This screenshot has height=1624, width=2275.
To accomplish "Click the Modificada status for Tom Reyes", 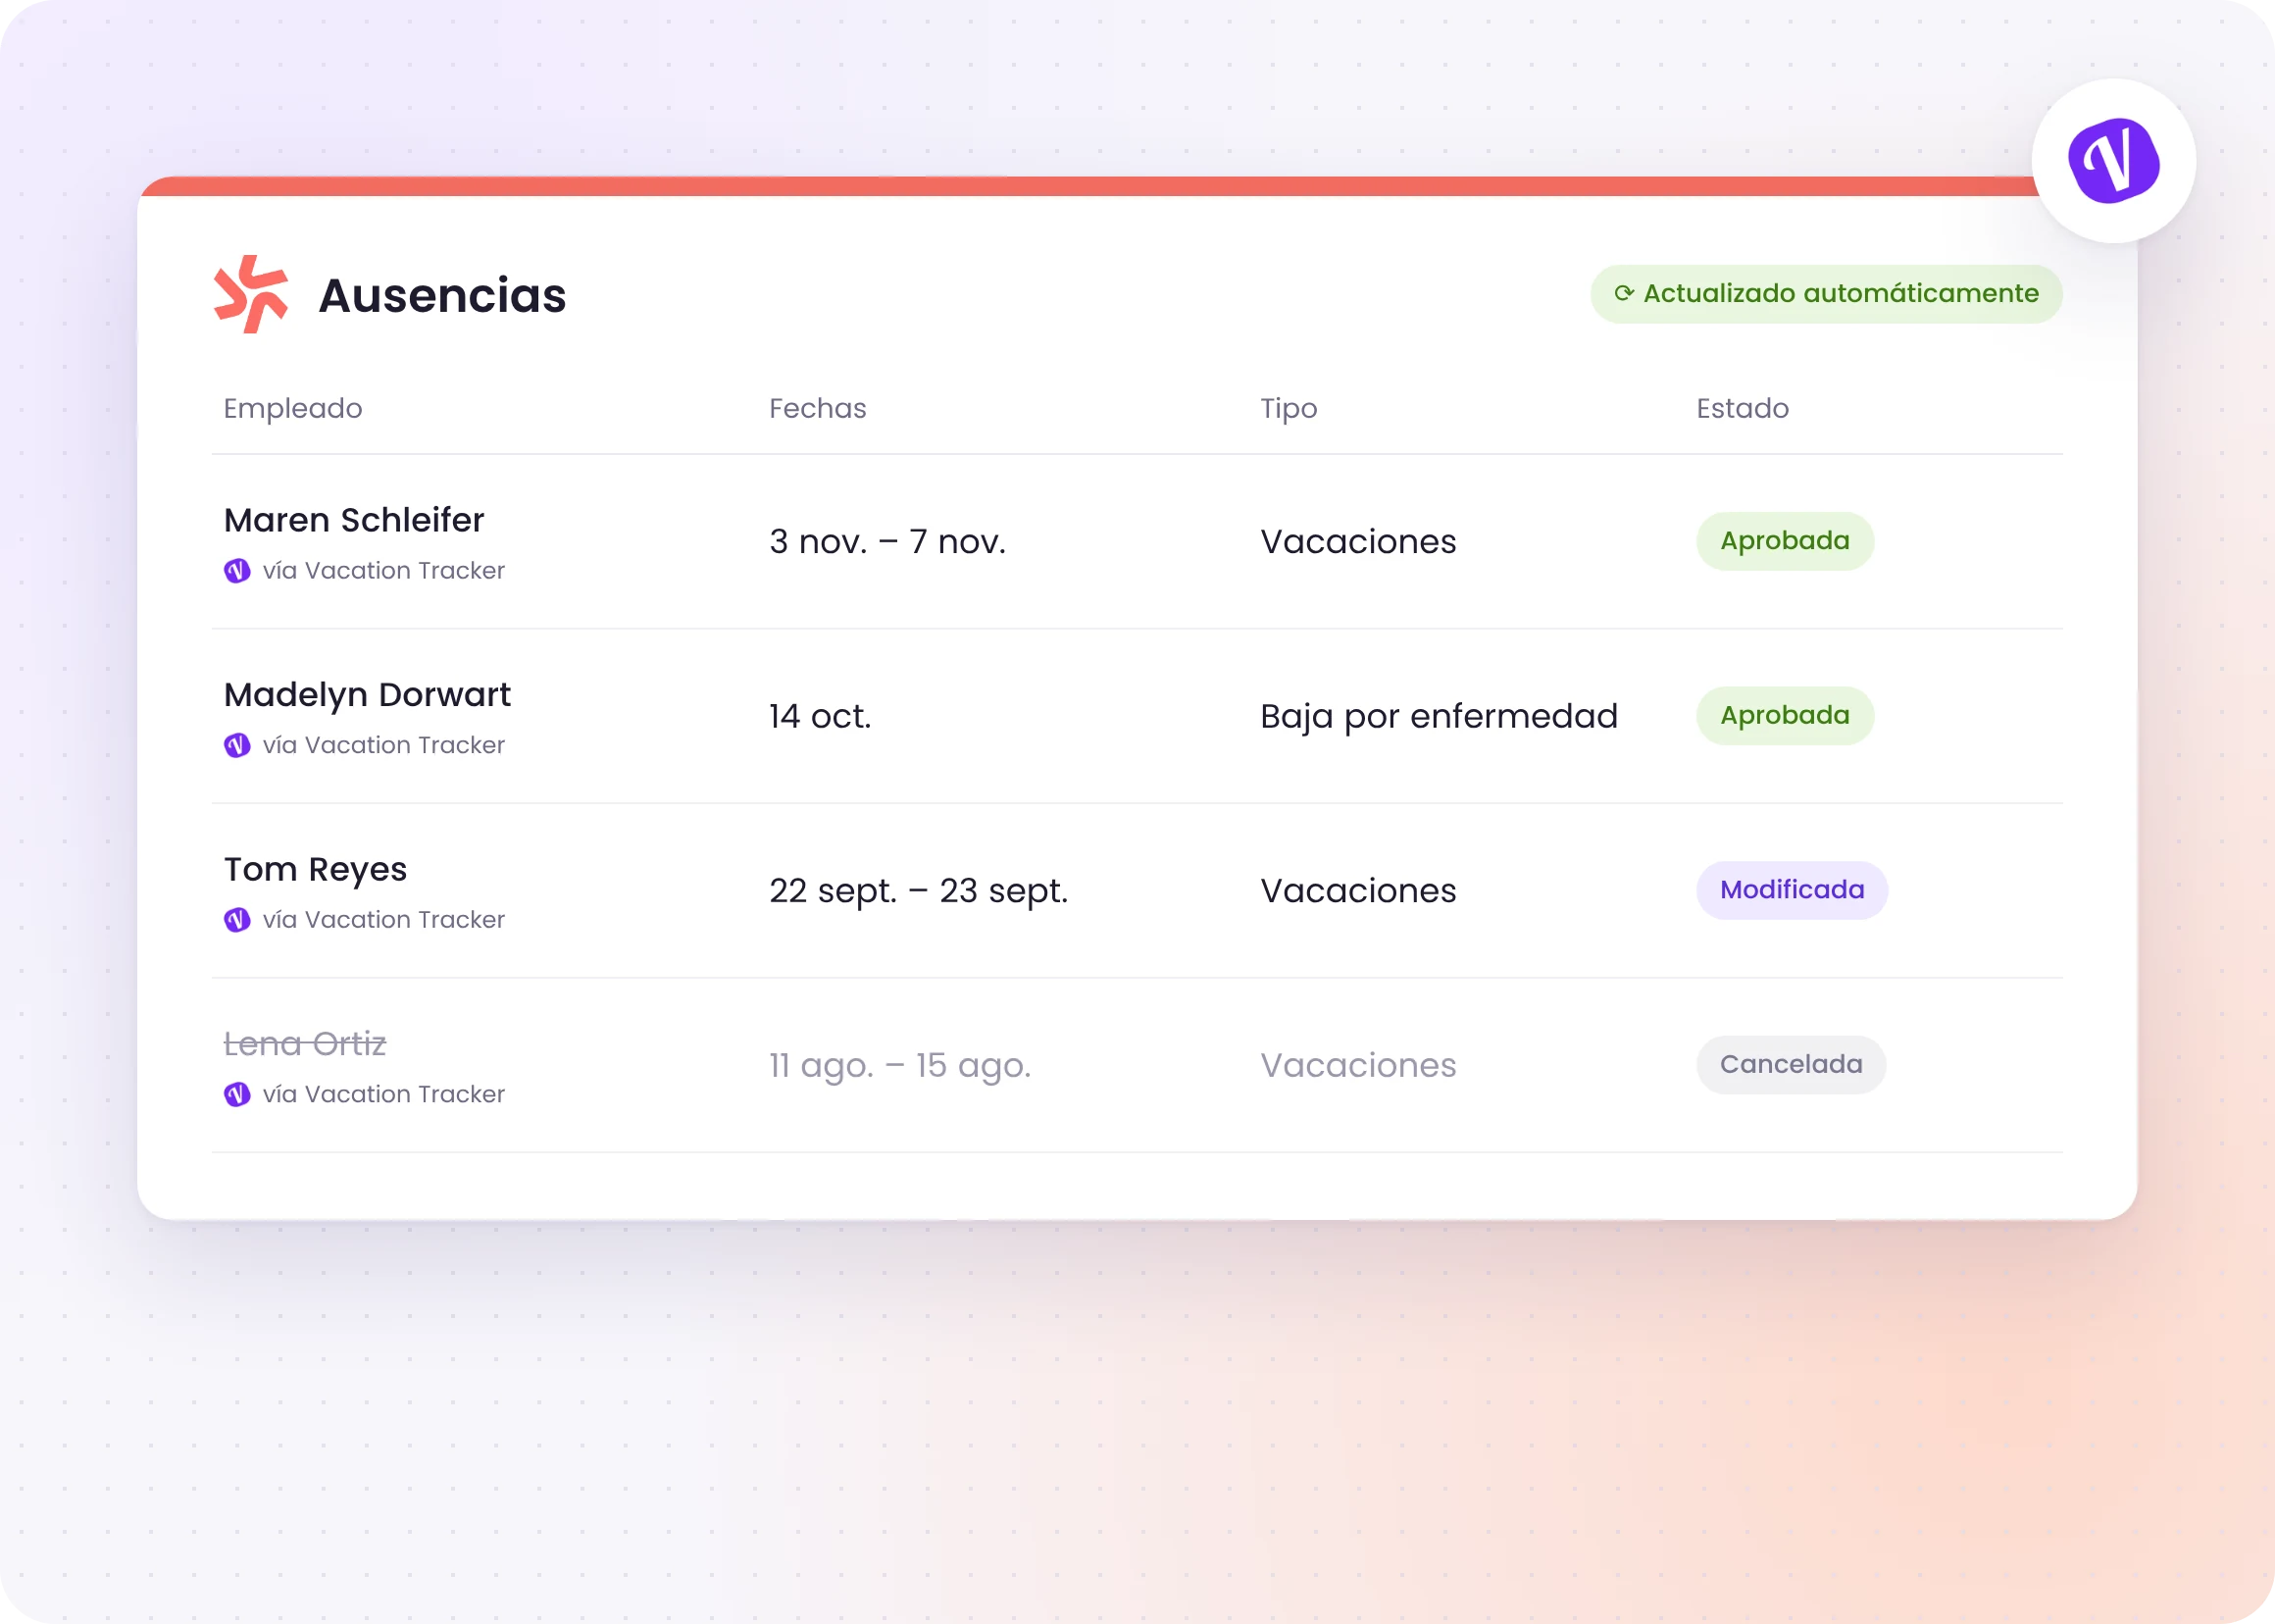I will pyautogui.click(x=1791, y=890).
